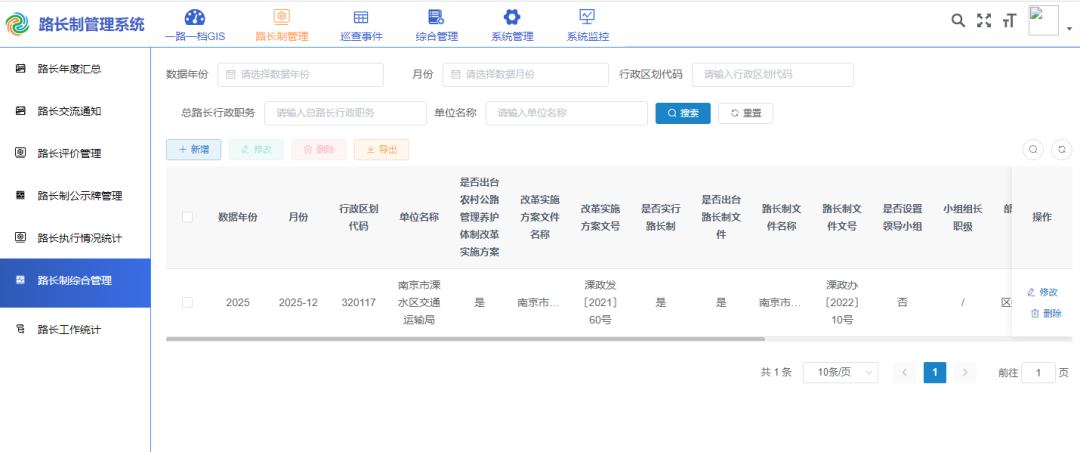This screenshot has height=452, width=1080.
Task: Toggle fullscreen mode icon in header
Action: point(984,21)
